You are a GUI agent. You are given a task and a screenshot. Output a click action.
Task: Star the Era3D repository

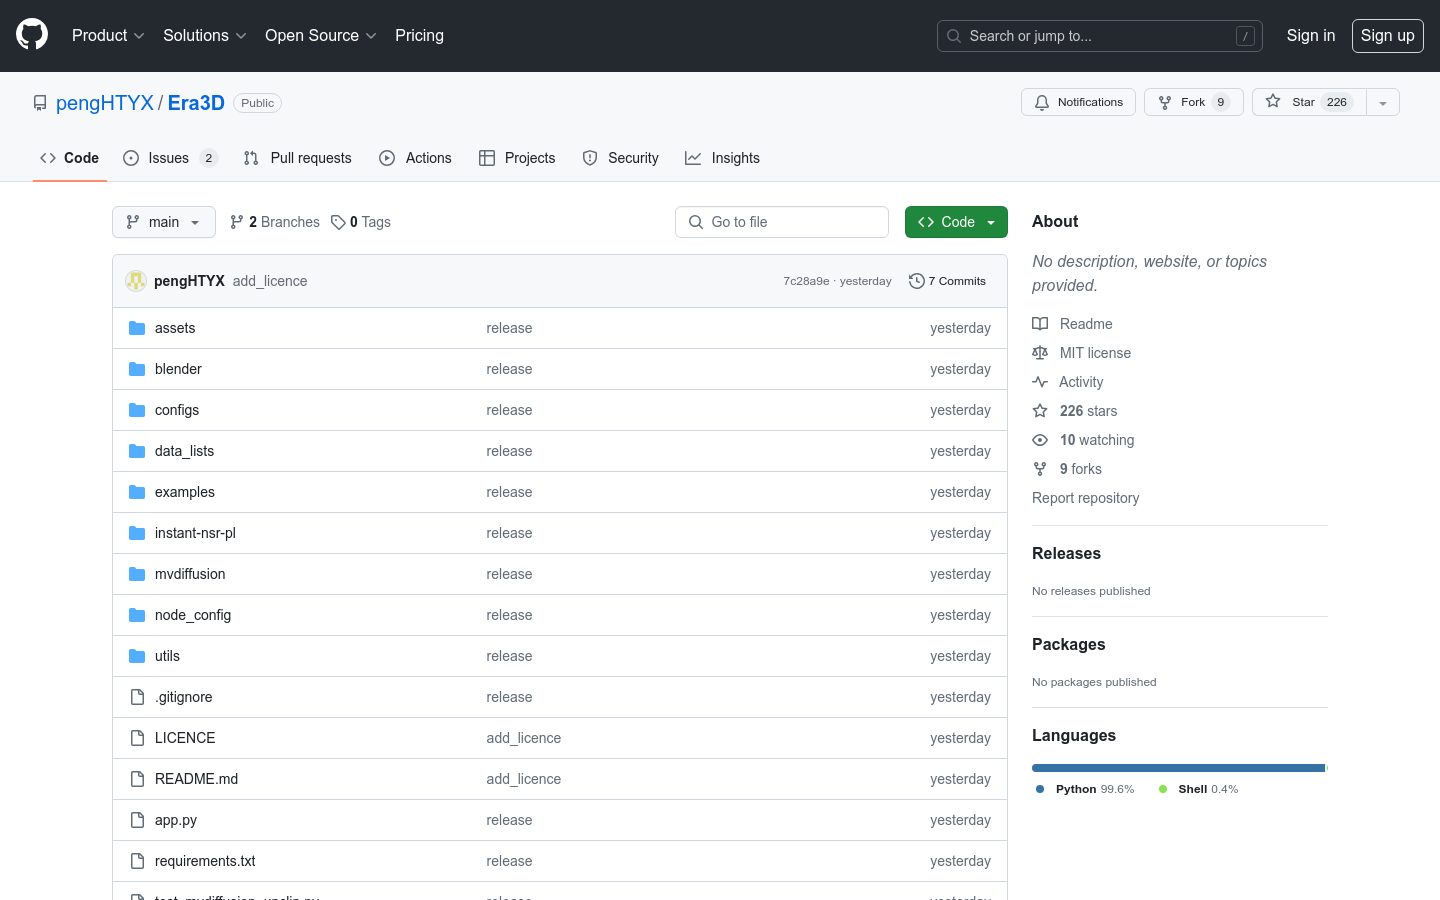pos(1309,102)
